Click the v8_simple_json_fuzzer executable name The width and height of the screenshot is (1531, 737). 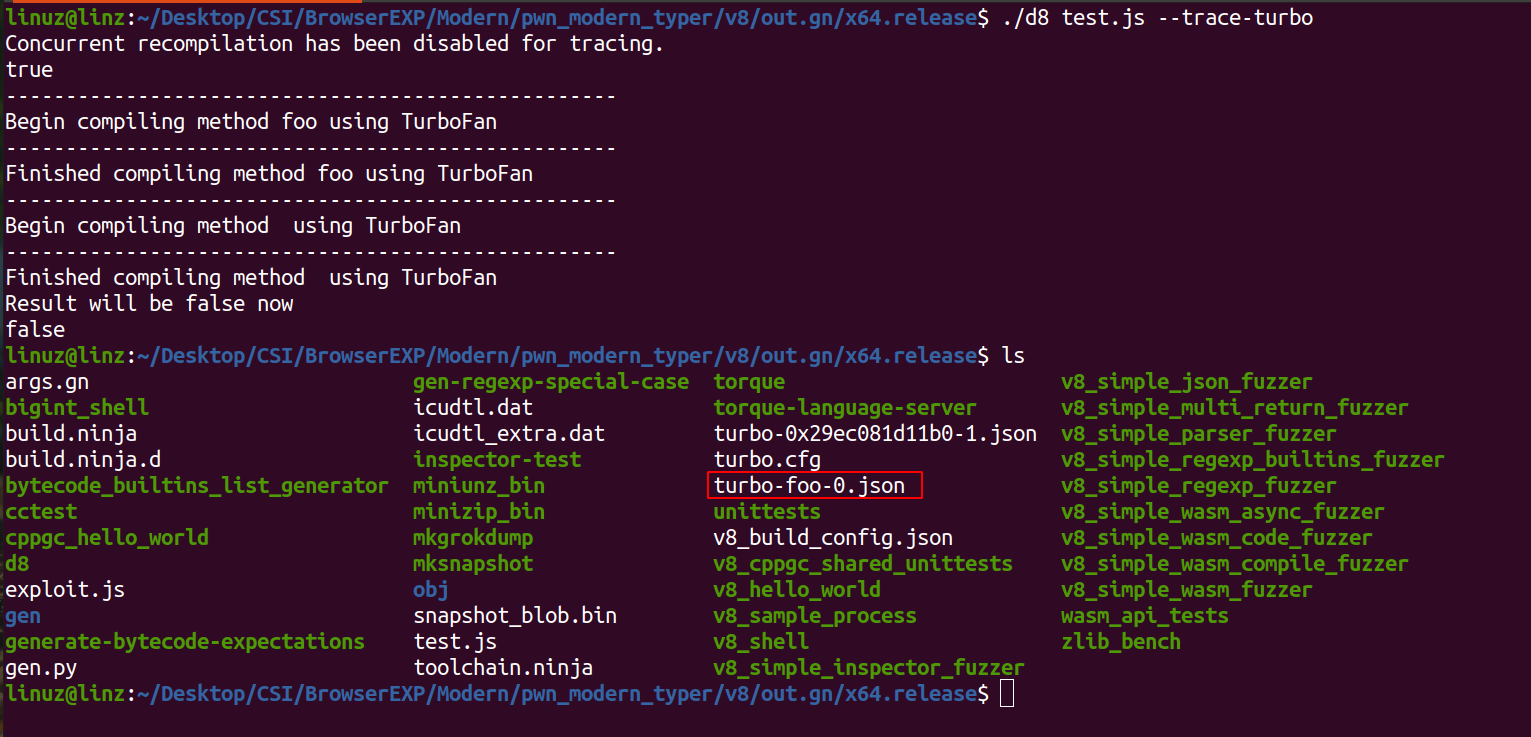pyautogui.click(x=1186, y=382)
